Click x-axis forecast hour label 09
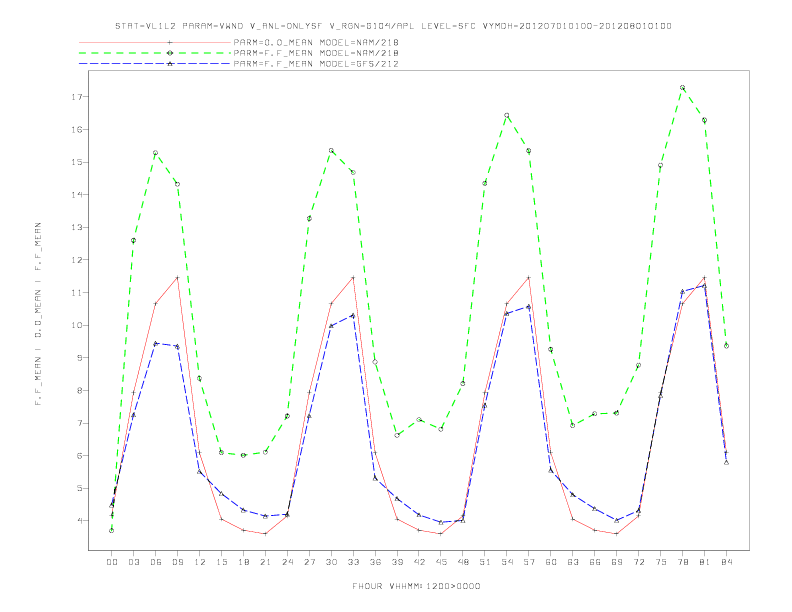 click(177, 562)
